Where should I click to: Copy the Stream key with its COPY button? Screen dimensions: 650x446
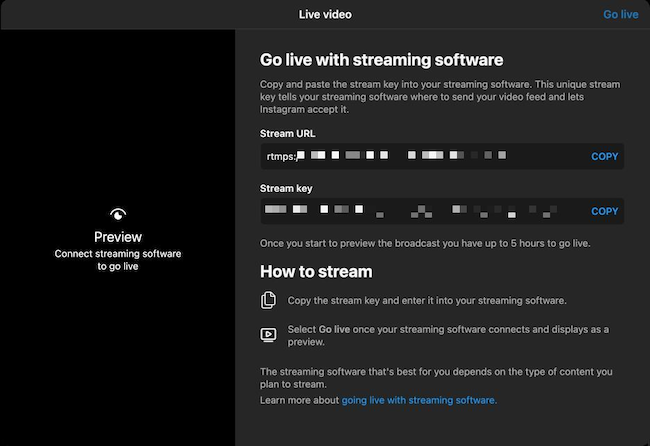[x=605, y=211]
